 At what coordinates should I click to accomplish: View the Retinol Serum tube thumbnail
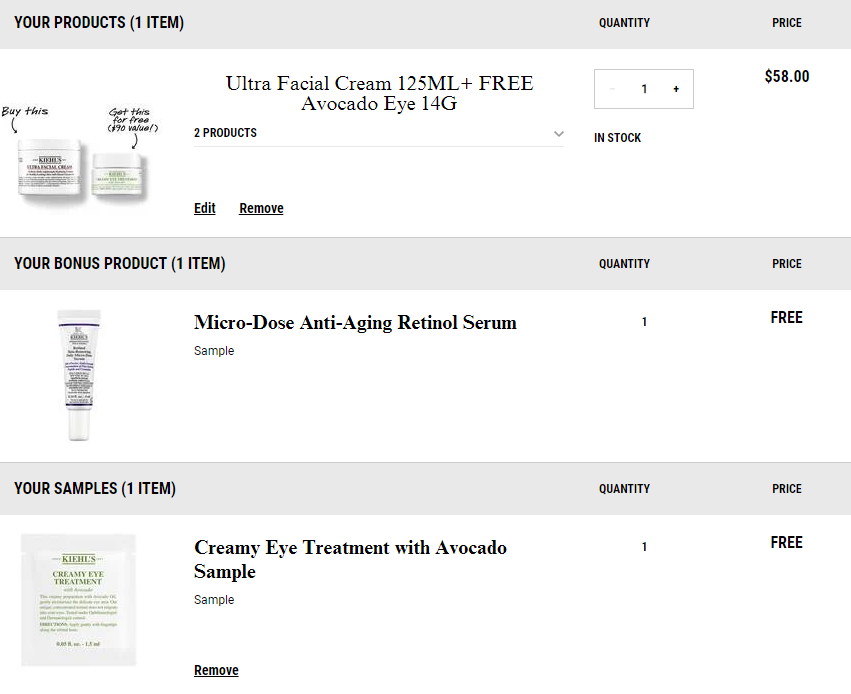[79, 375]
